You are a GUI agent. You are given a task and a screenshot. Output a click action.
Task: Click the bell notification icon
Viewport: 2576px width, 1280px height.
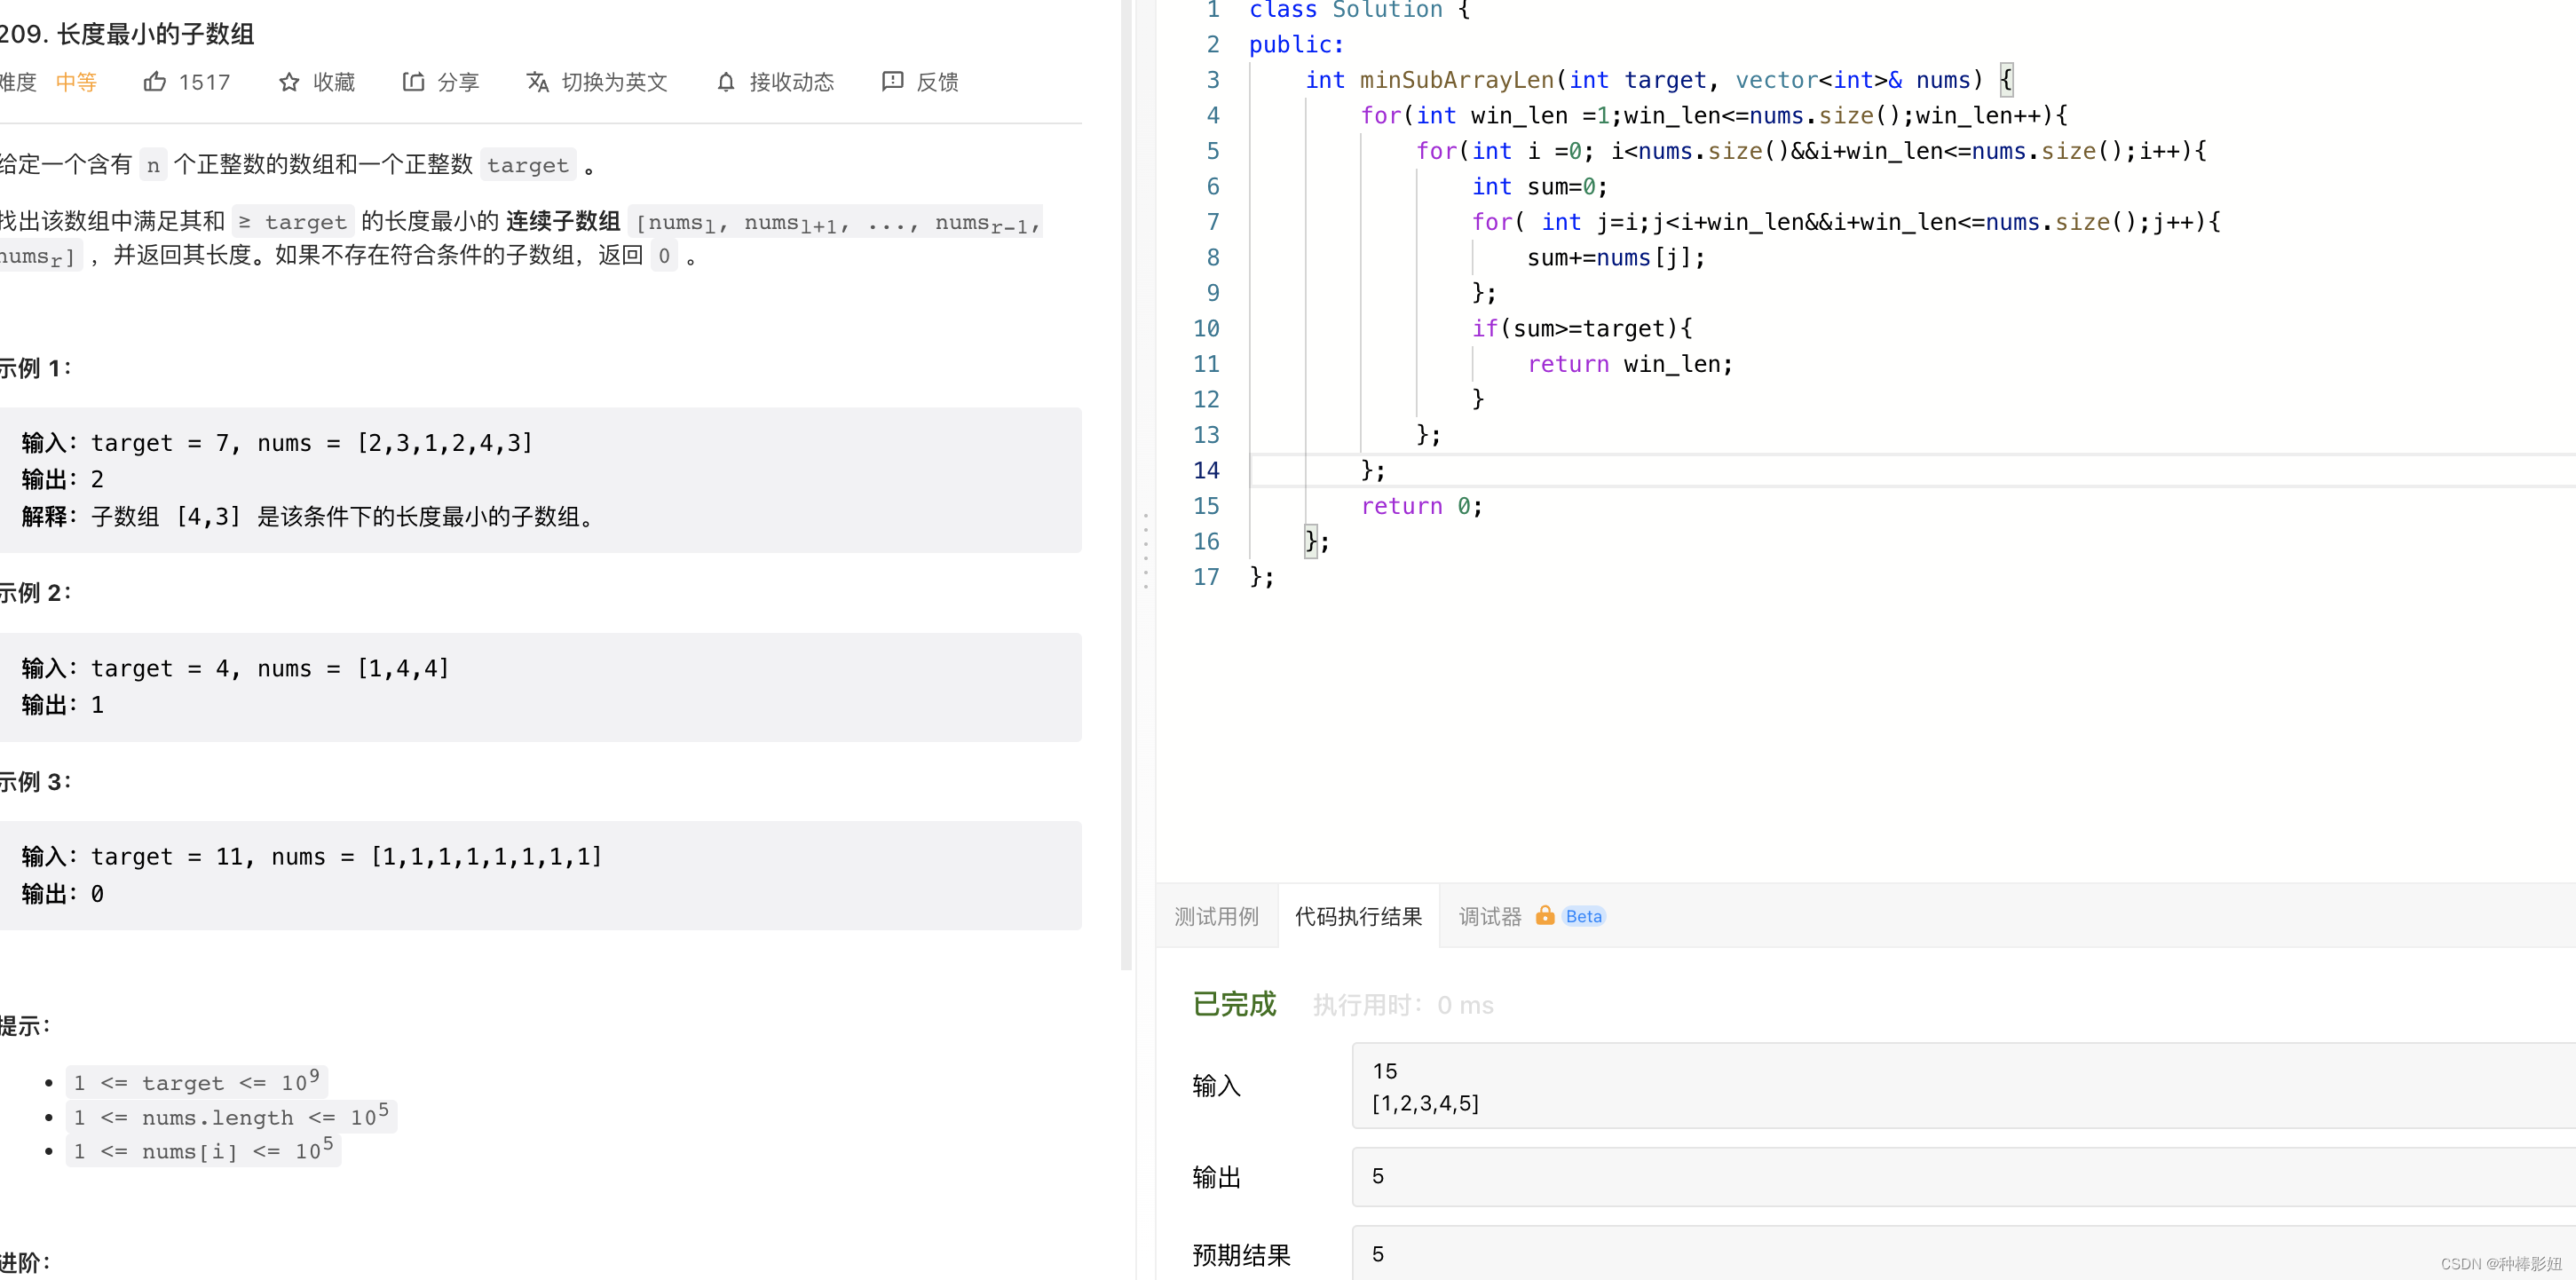(726, 82)
